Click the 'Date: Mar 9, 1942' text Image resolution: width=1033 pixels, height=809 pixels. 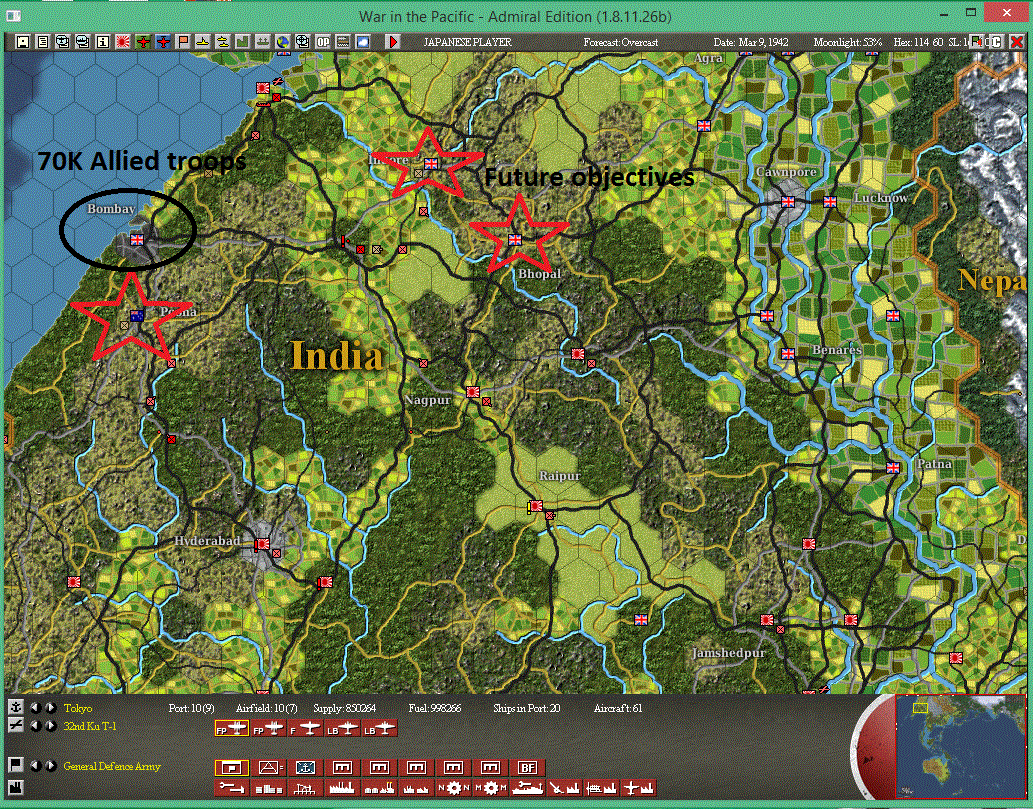pyautogui.click(x=750, y=42)
